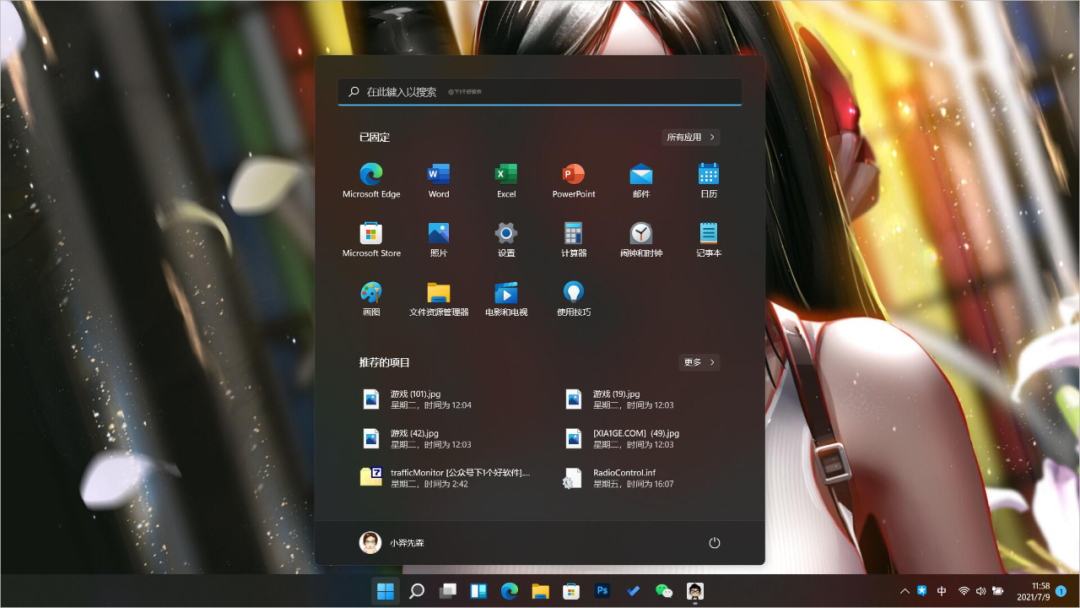Toggle the 中 input method indicator

click(942, 591)
